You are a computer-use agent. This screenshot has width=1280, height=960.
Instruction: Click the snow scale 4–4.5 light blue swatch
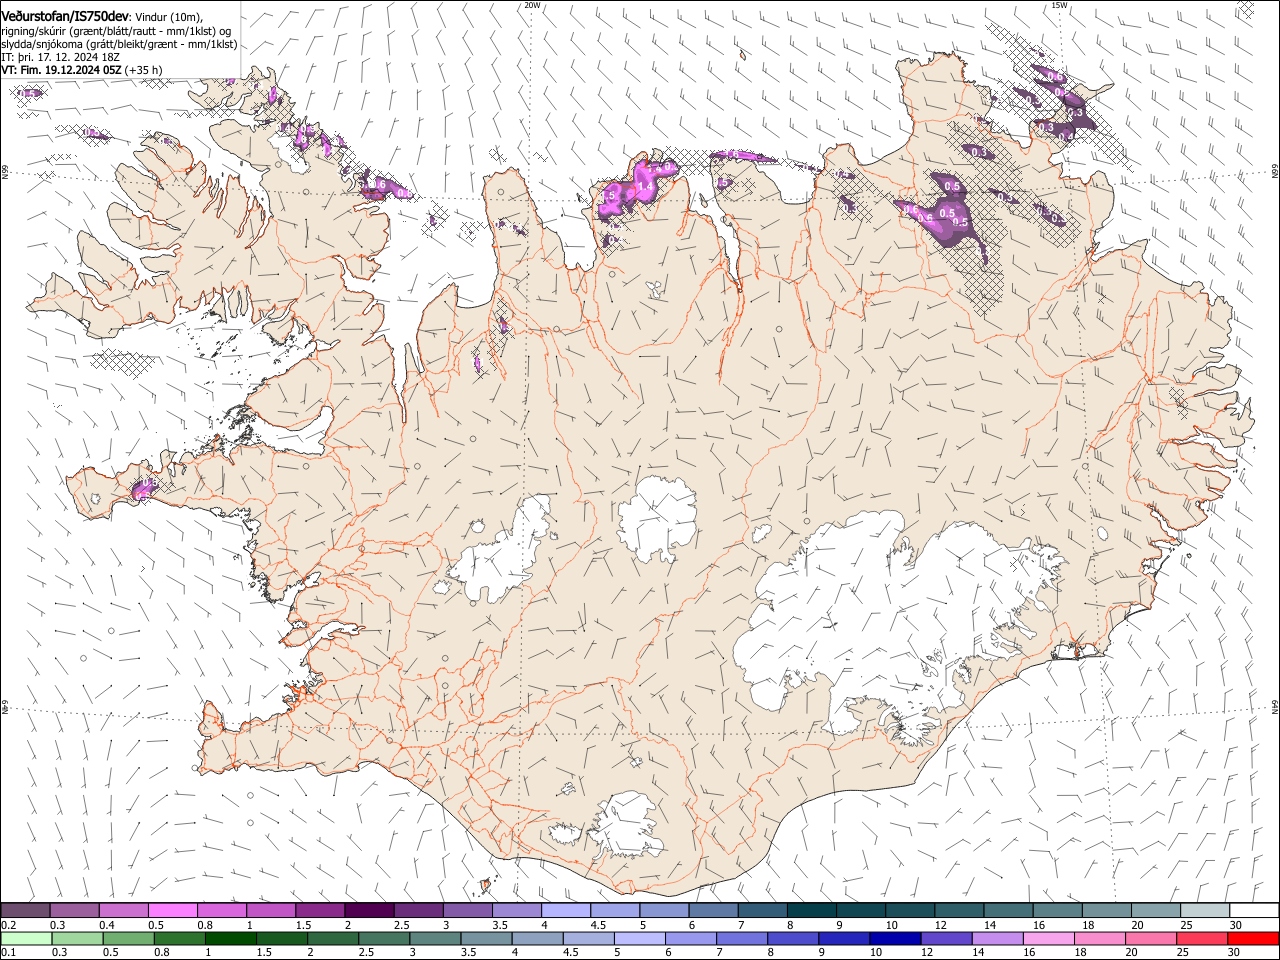565,910
